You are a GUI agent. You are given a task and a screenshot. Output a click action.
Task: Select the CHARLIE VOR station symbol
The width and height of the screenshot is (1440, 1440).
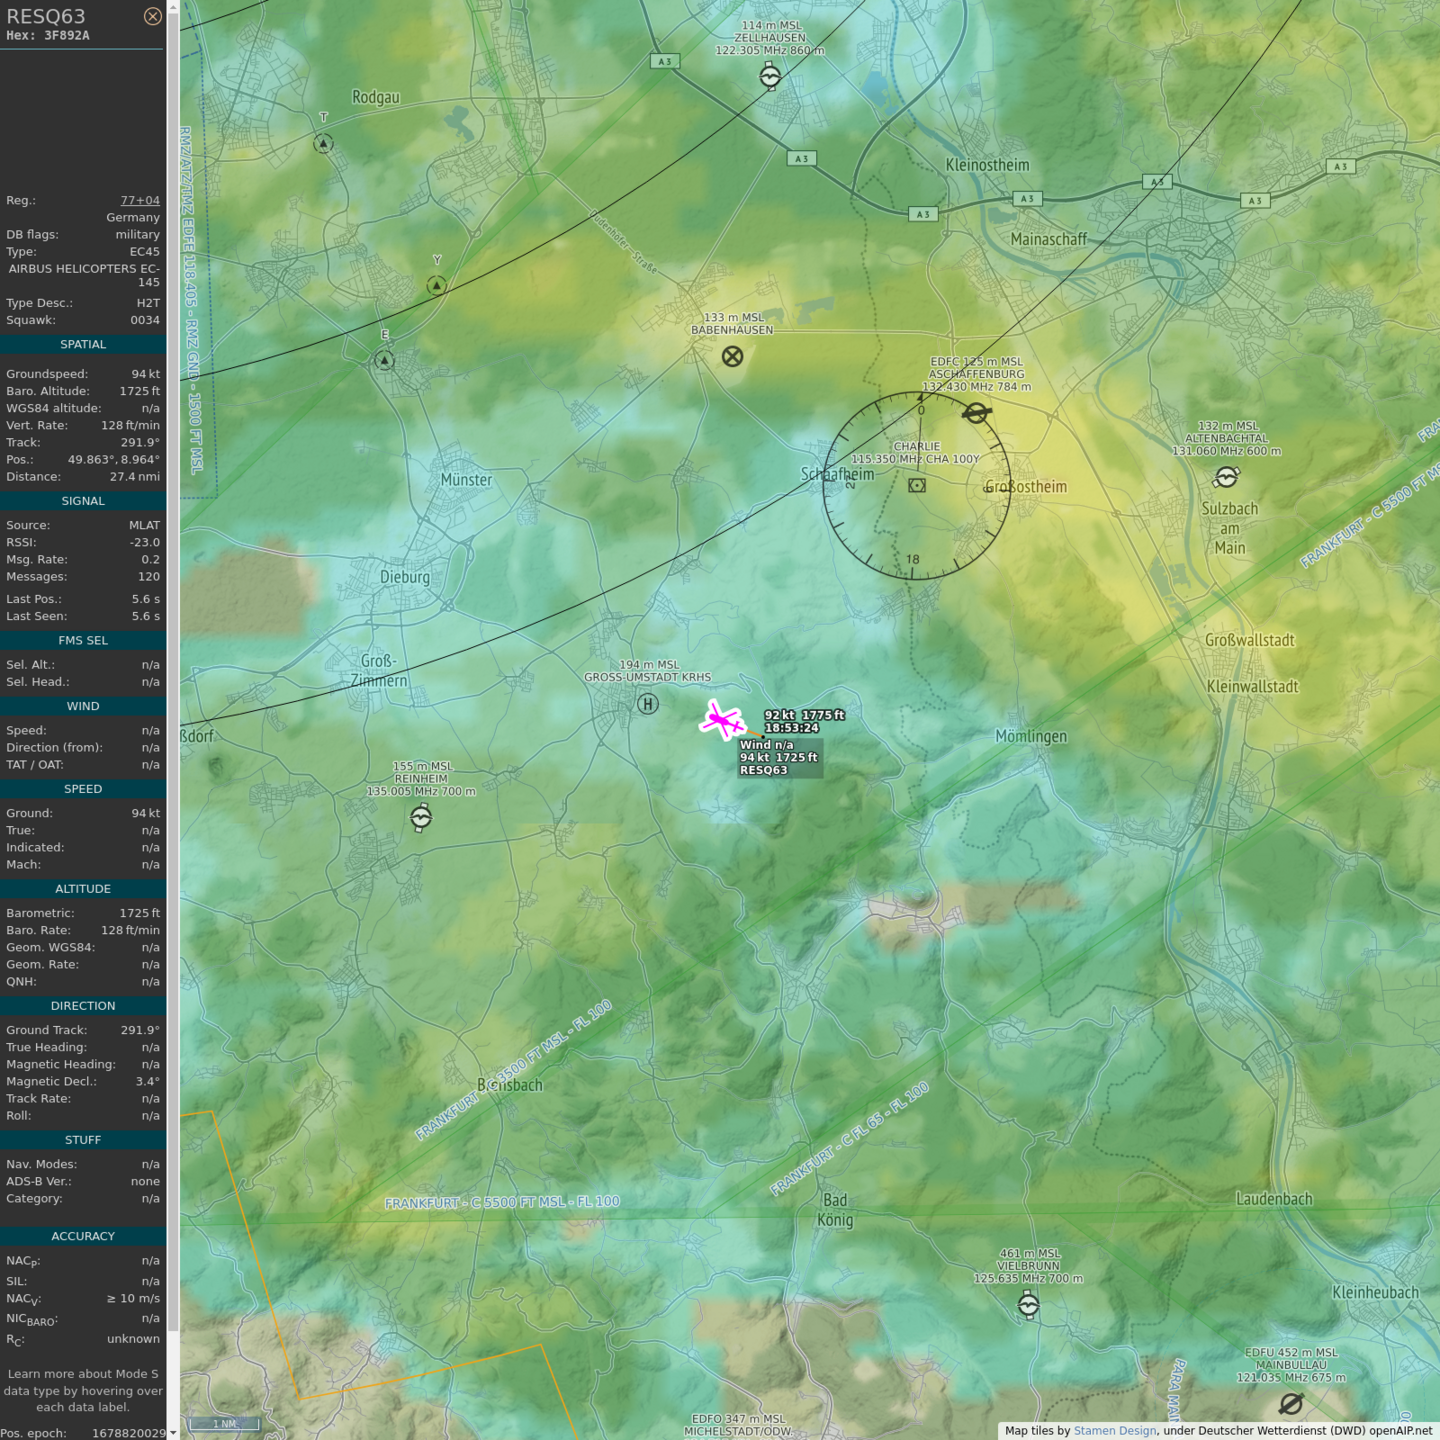coord(917,485)
